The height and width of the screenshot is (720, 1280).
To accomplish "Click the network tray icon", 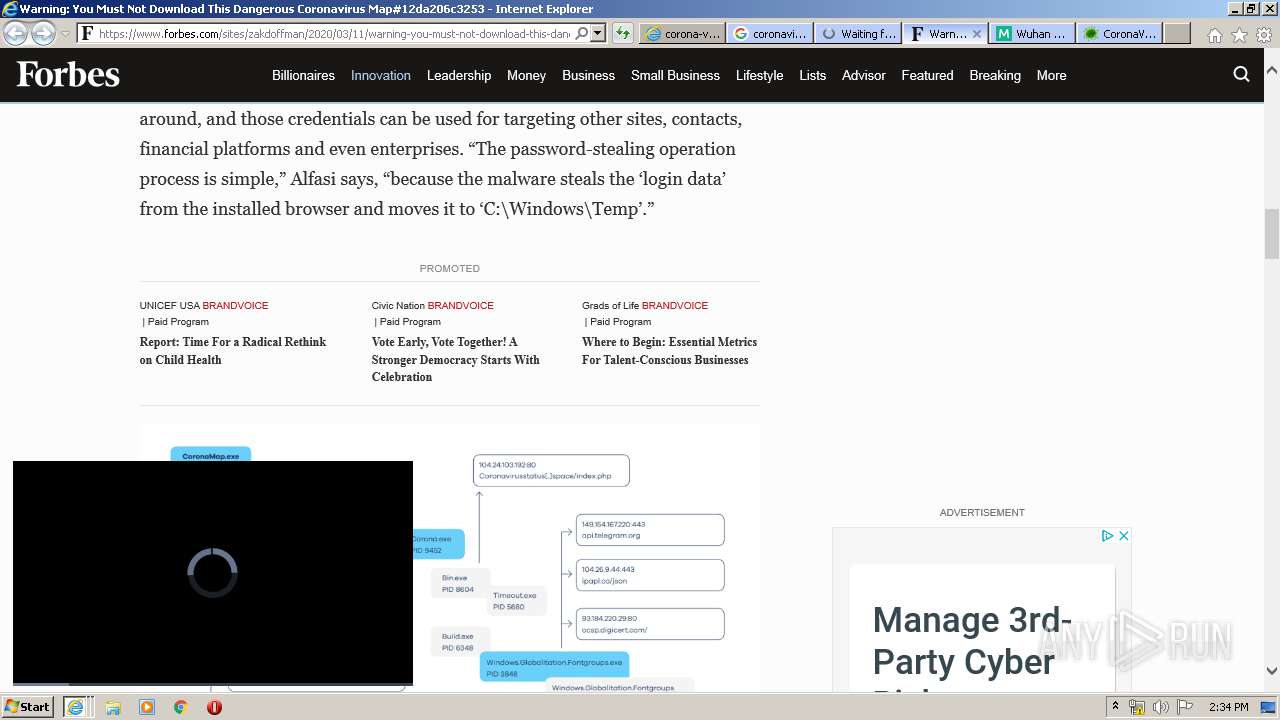I will 1137,707.
